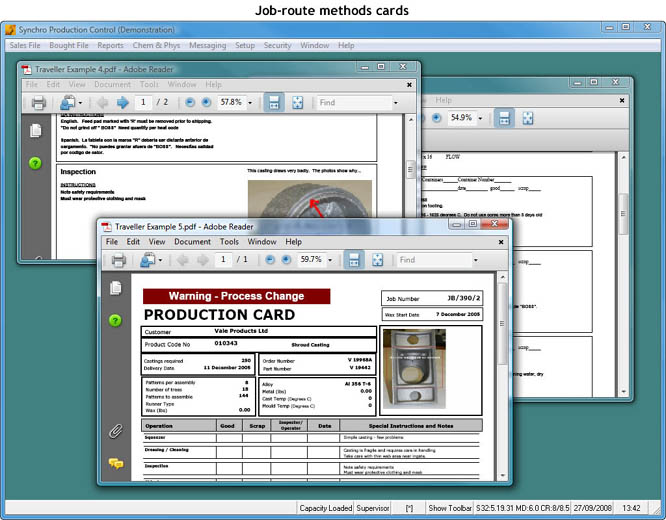Click the print icon in Traveller Example 5 window
666x520 pixels.
click(119, 260)
